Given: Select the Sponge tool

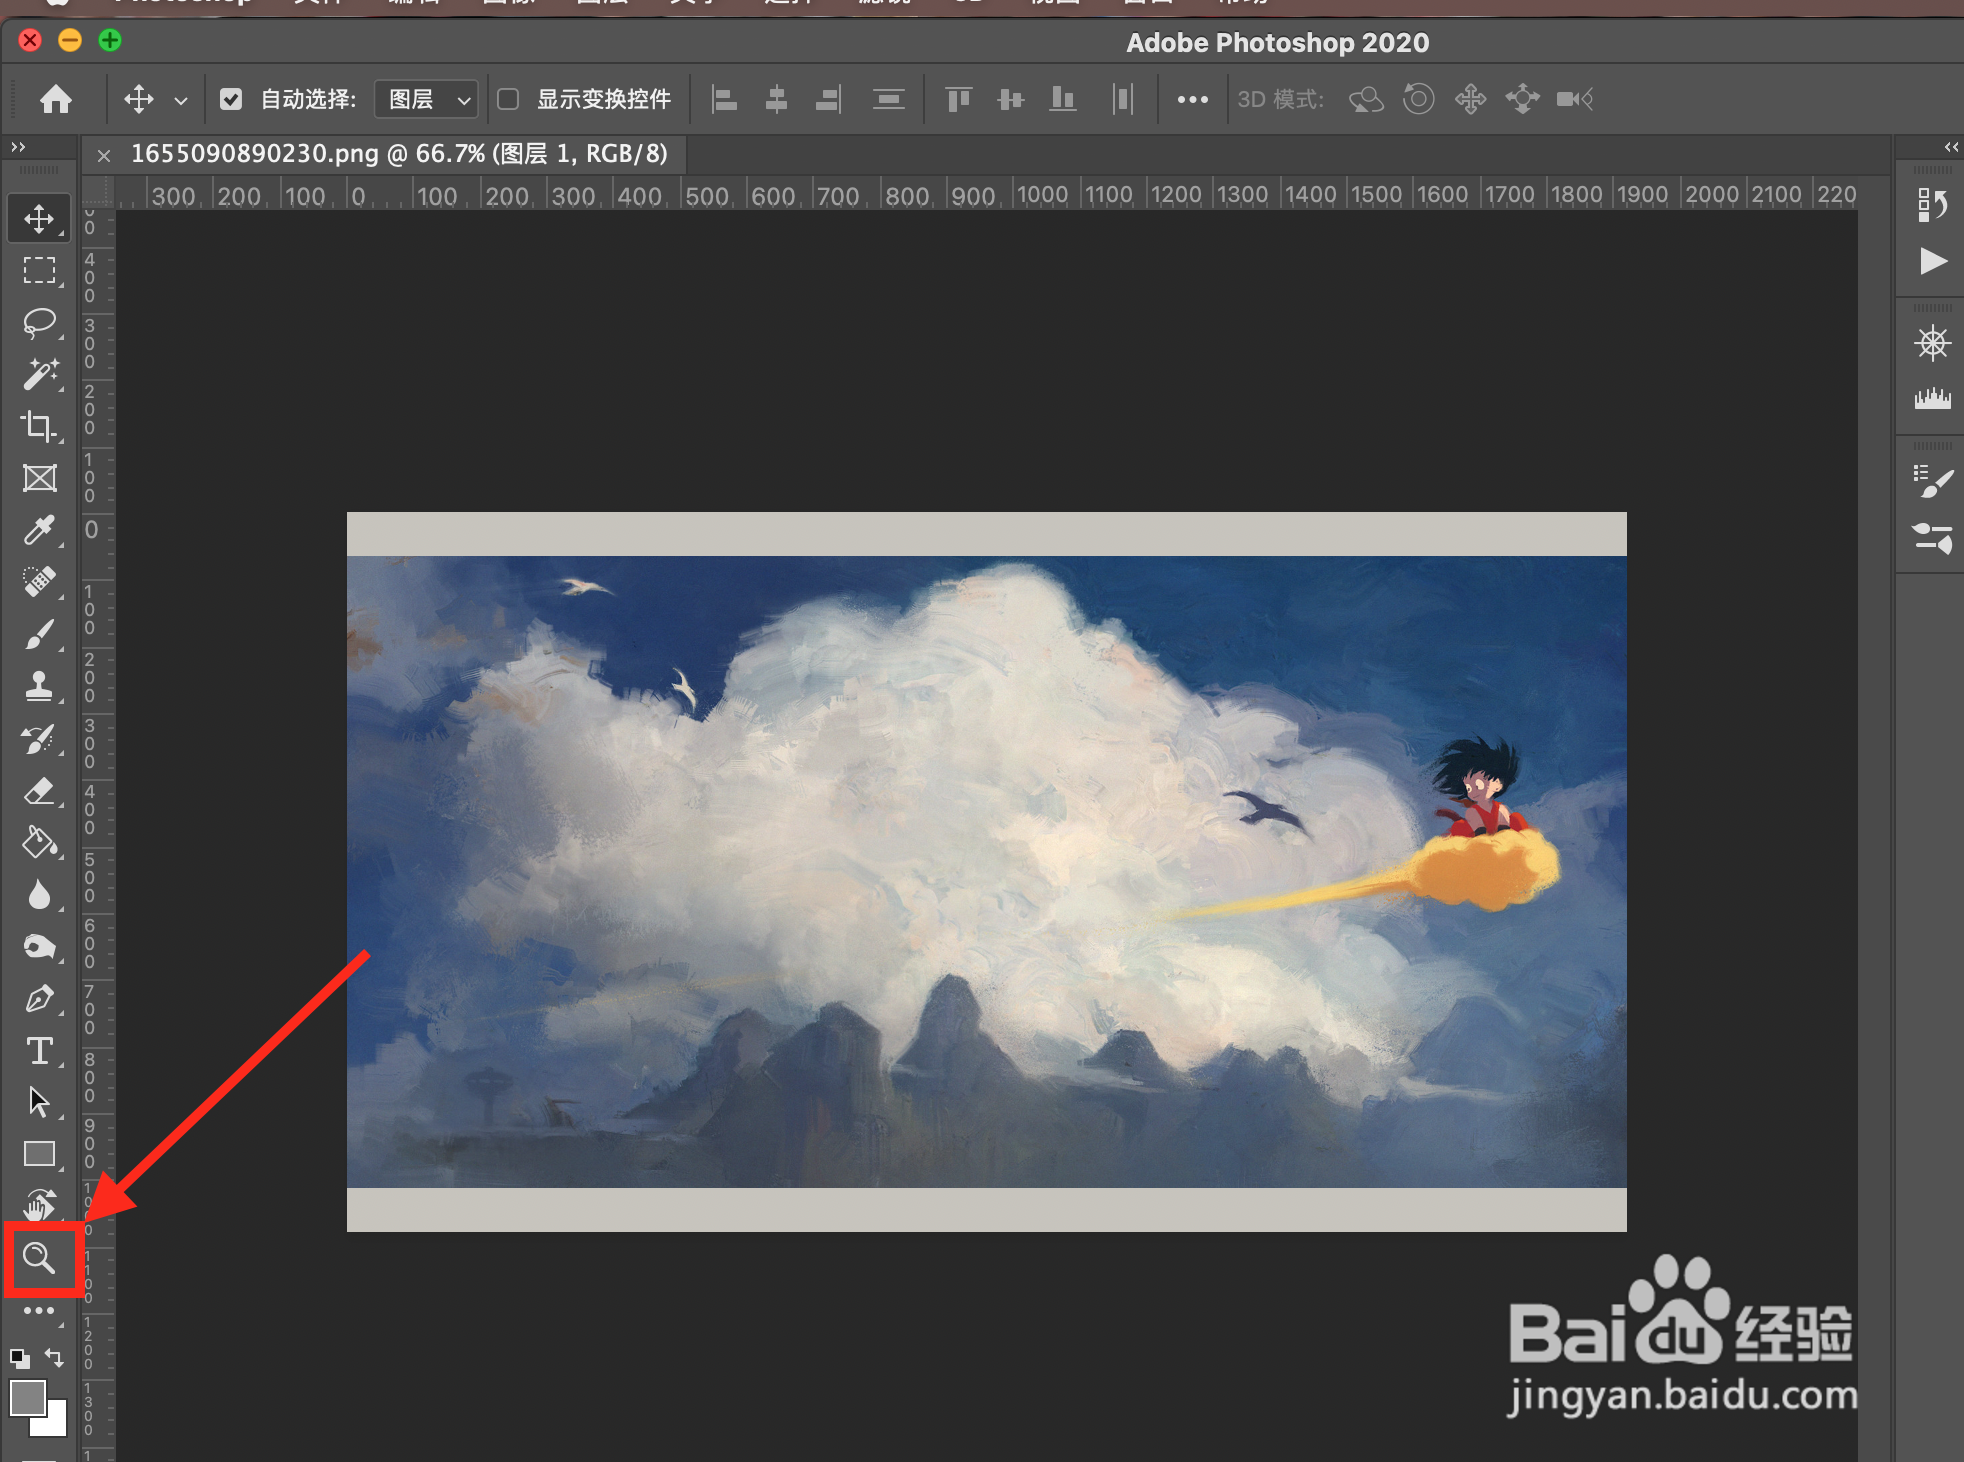Looking at the screenshot, I should point(39,947).
